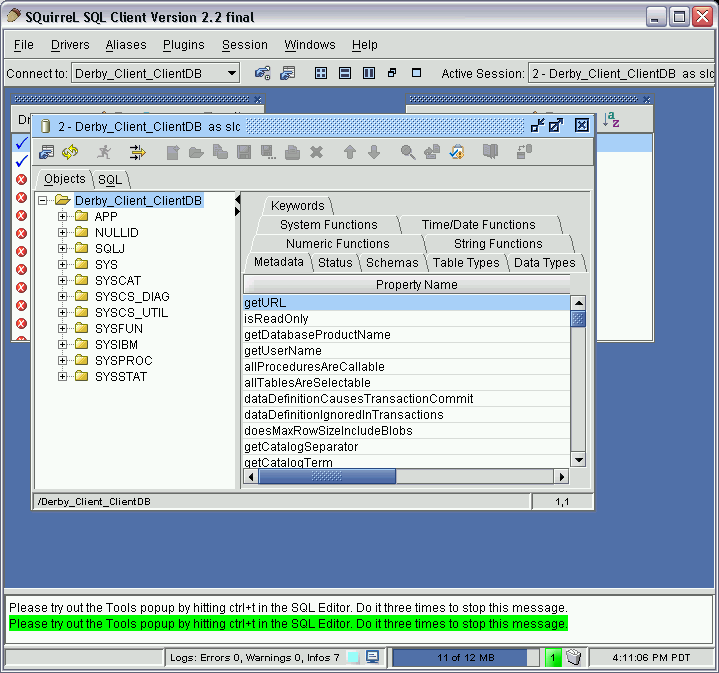This screenshot has height=673, width=719.
Task: Open the Plugins menu
Action: tap(183, 45)
